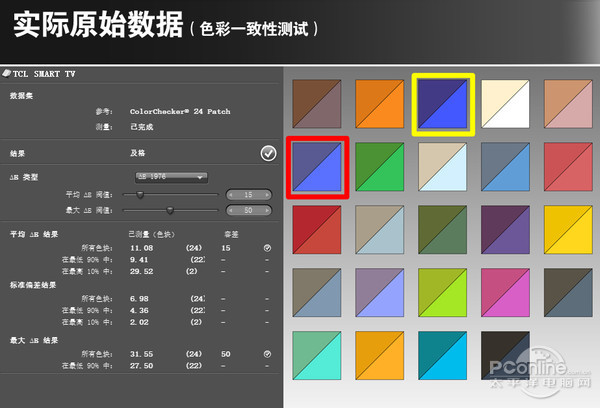Select the lime green patch

click(x=442, y=292)
